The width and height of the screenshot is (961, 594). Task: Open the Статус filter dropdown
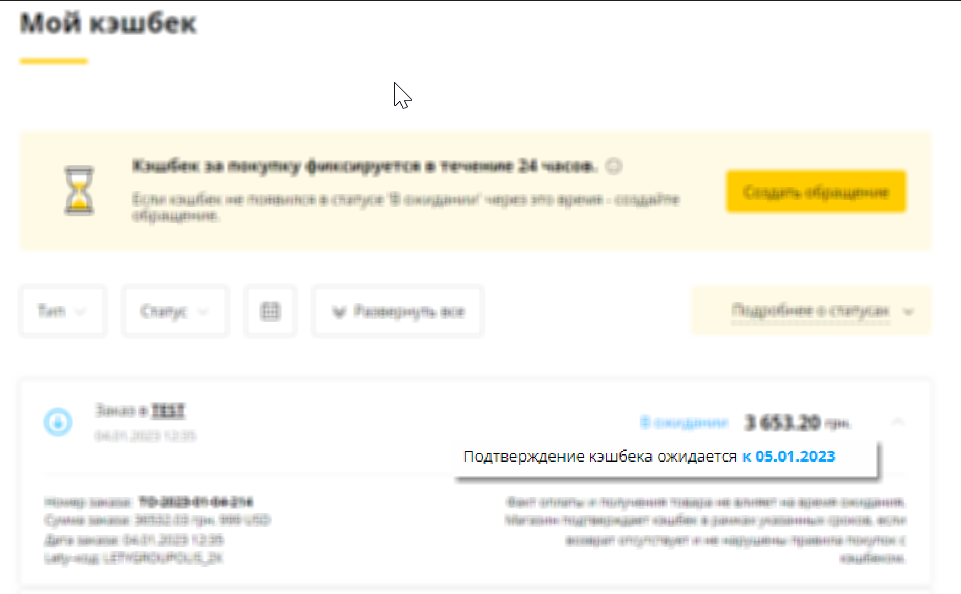175,311
